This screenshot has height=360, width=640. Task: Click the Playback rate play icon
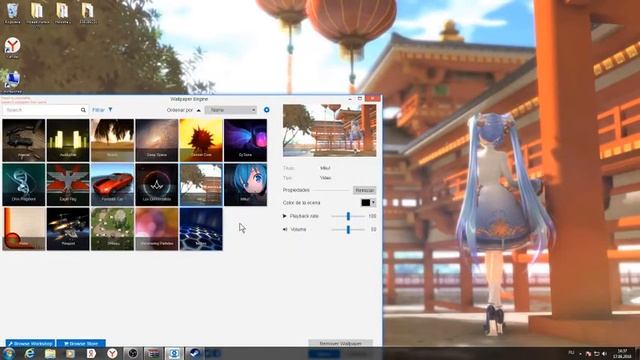pyautogui.click(x=284, y=216)
